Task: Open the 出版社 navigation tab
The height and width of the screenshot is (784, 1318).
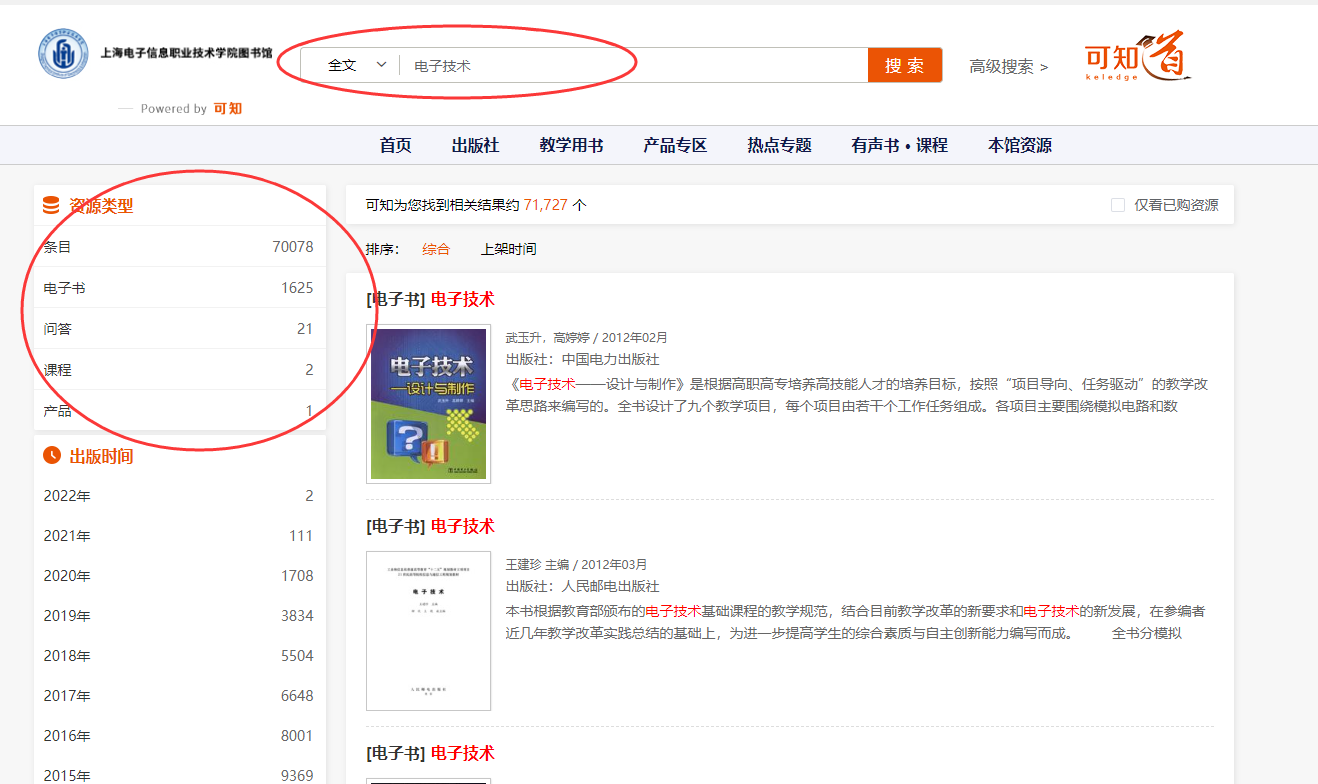Action: click(475, 145)
